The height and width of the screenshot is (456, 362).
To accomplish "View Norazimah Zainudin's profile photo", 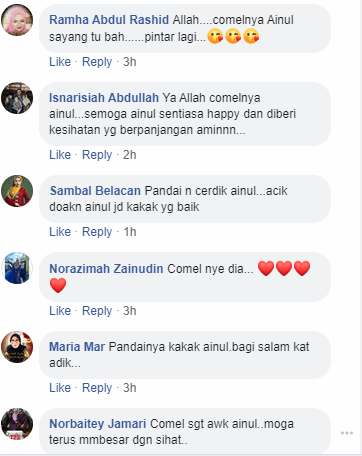I will pos(17,268).
